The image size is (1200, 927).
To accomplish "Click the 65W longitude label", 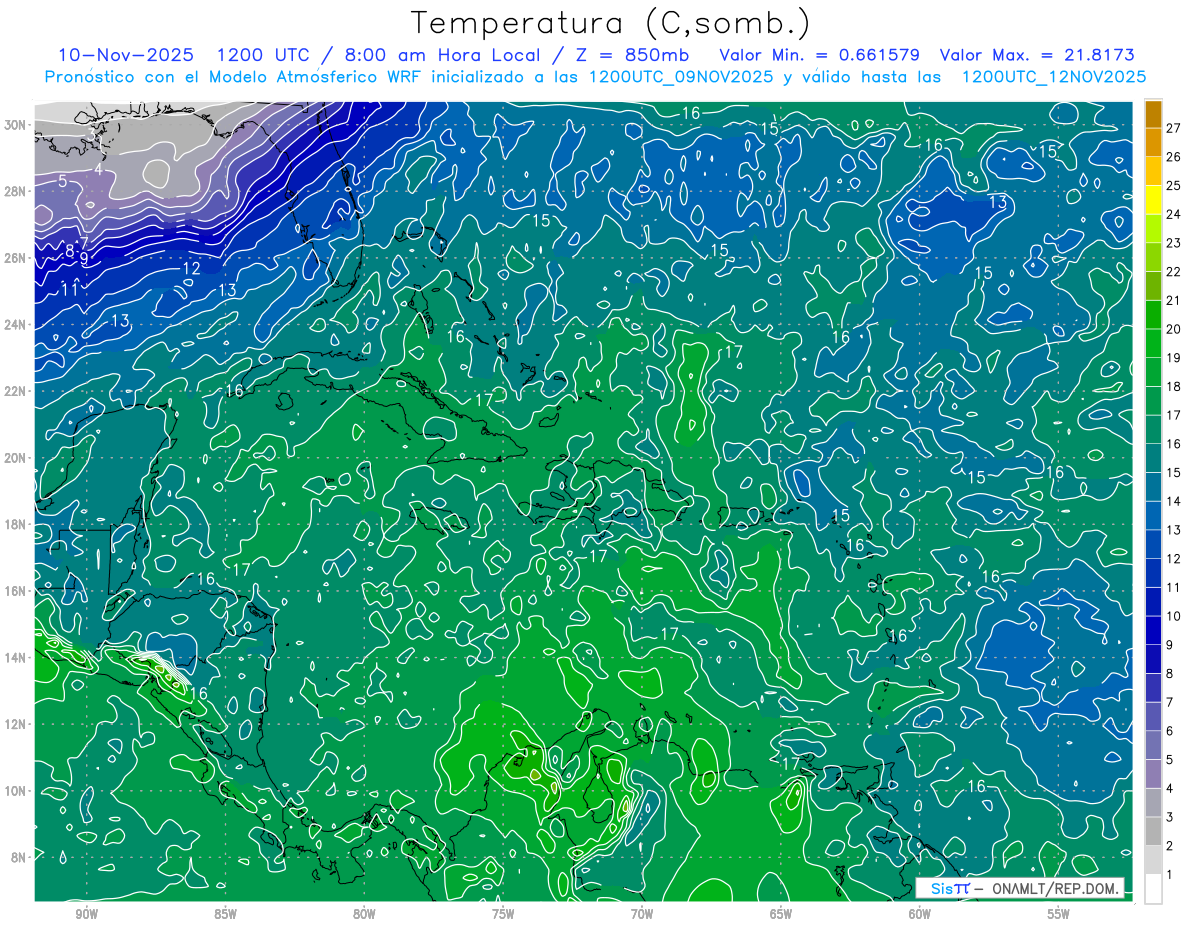I will pos(781,914).
